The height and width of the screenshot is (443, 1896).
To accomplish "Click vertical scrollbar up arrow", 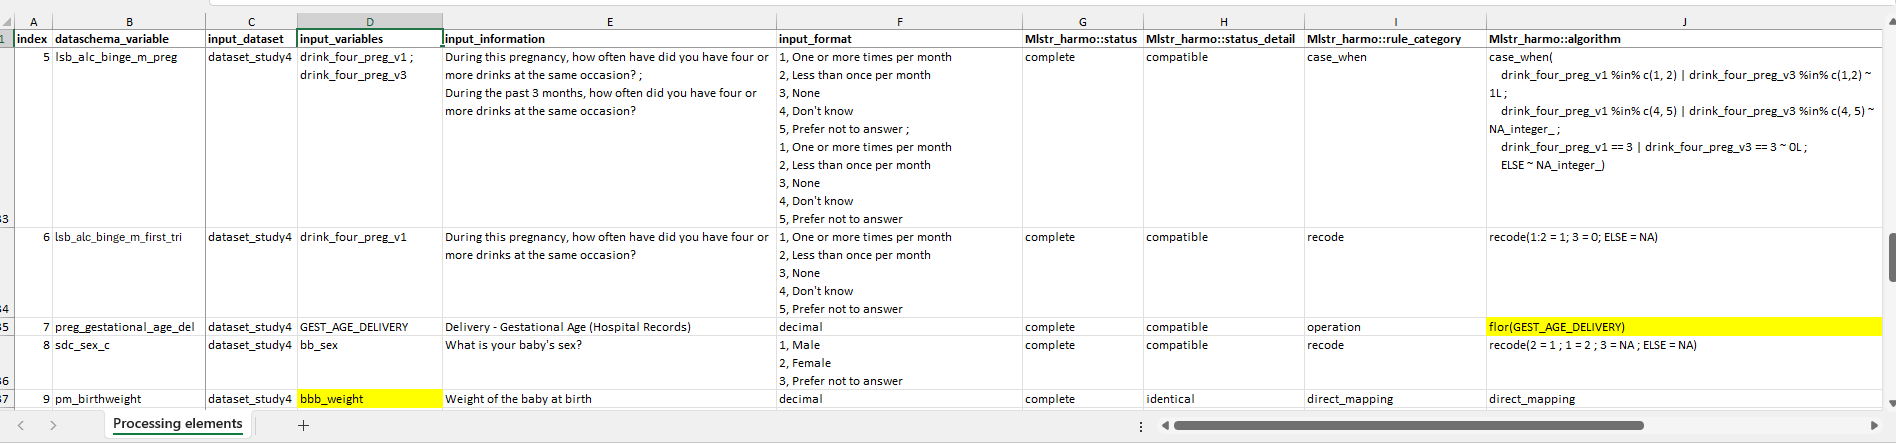I will 1890,20.
